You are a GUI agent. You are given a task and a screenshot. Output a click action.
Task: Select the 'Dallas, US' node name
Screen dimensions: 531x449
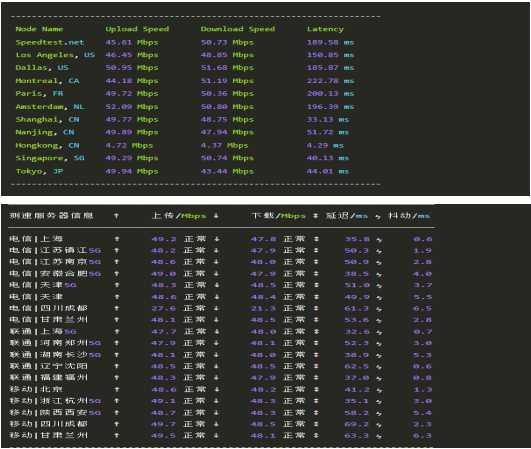(42, 68)
